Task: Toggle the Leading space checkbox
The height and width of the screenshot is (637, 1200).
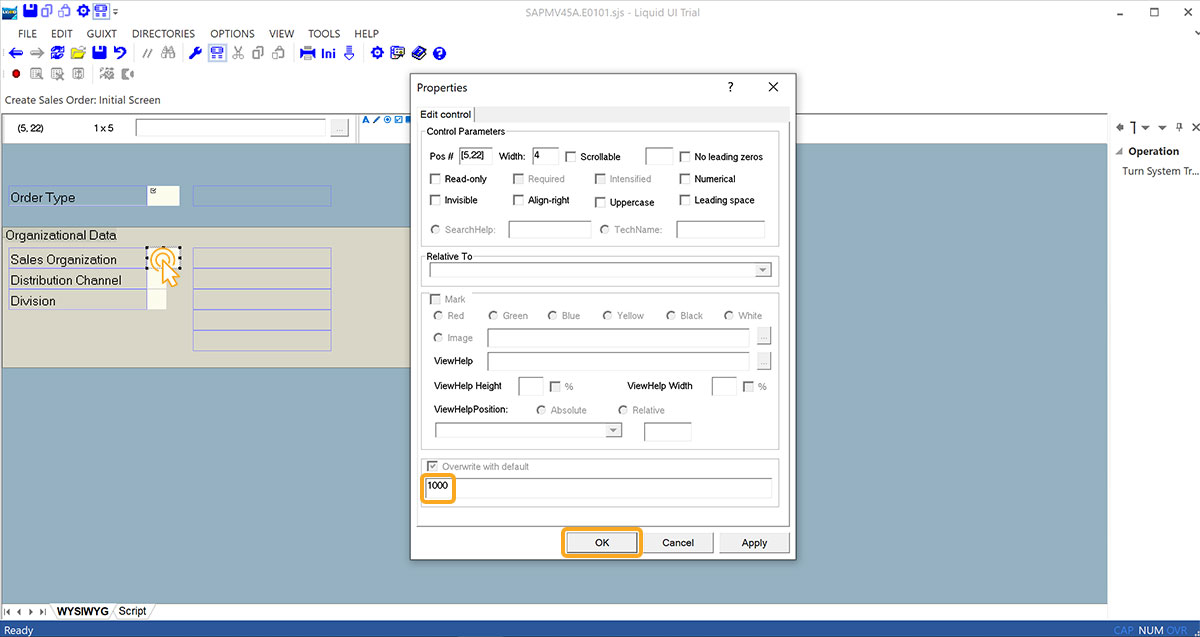Action: click(x=685, y=200)
